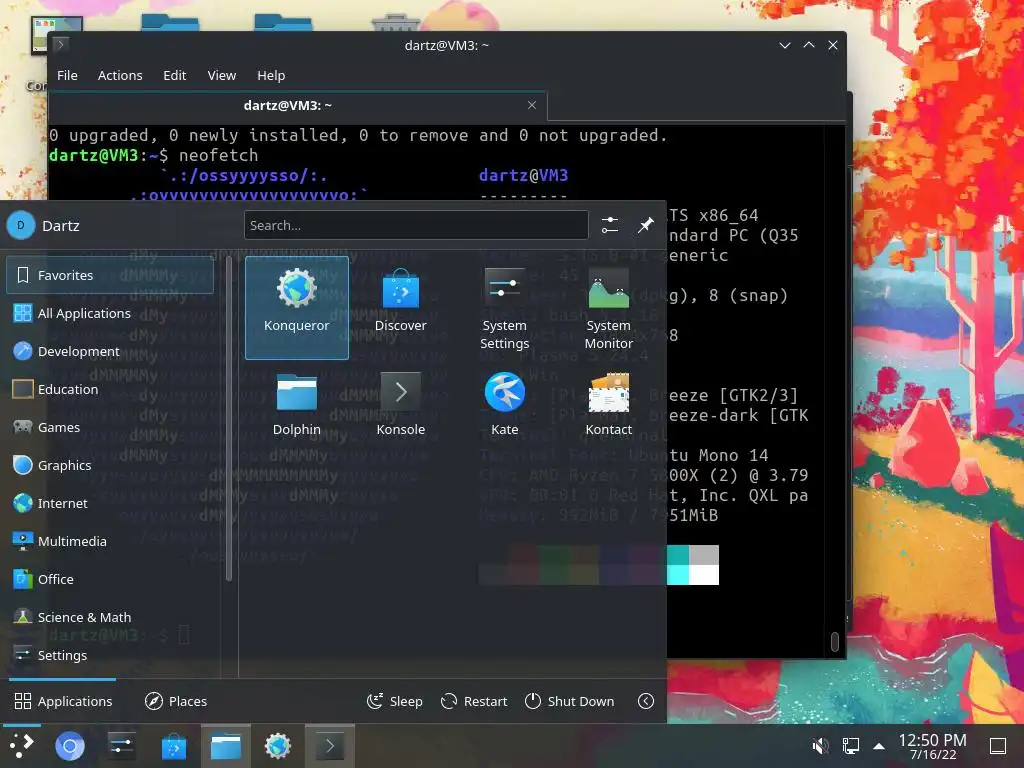The image size is (1024, 768).
Task: Open blue circle browser in taskbar
Action: 70,746
